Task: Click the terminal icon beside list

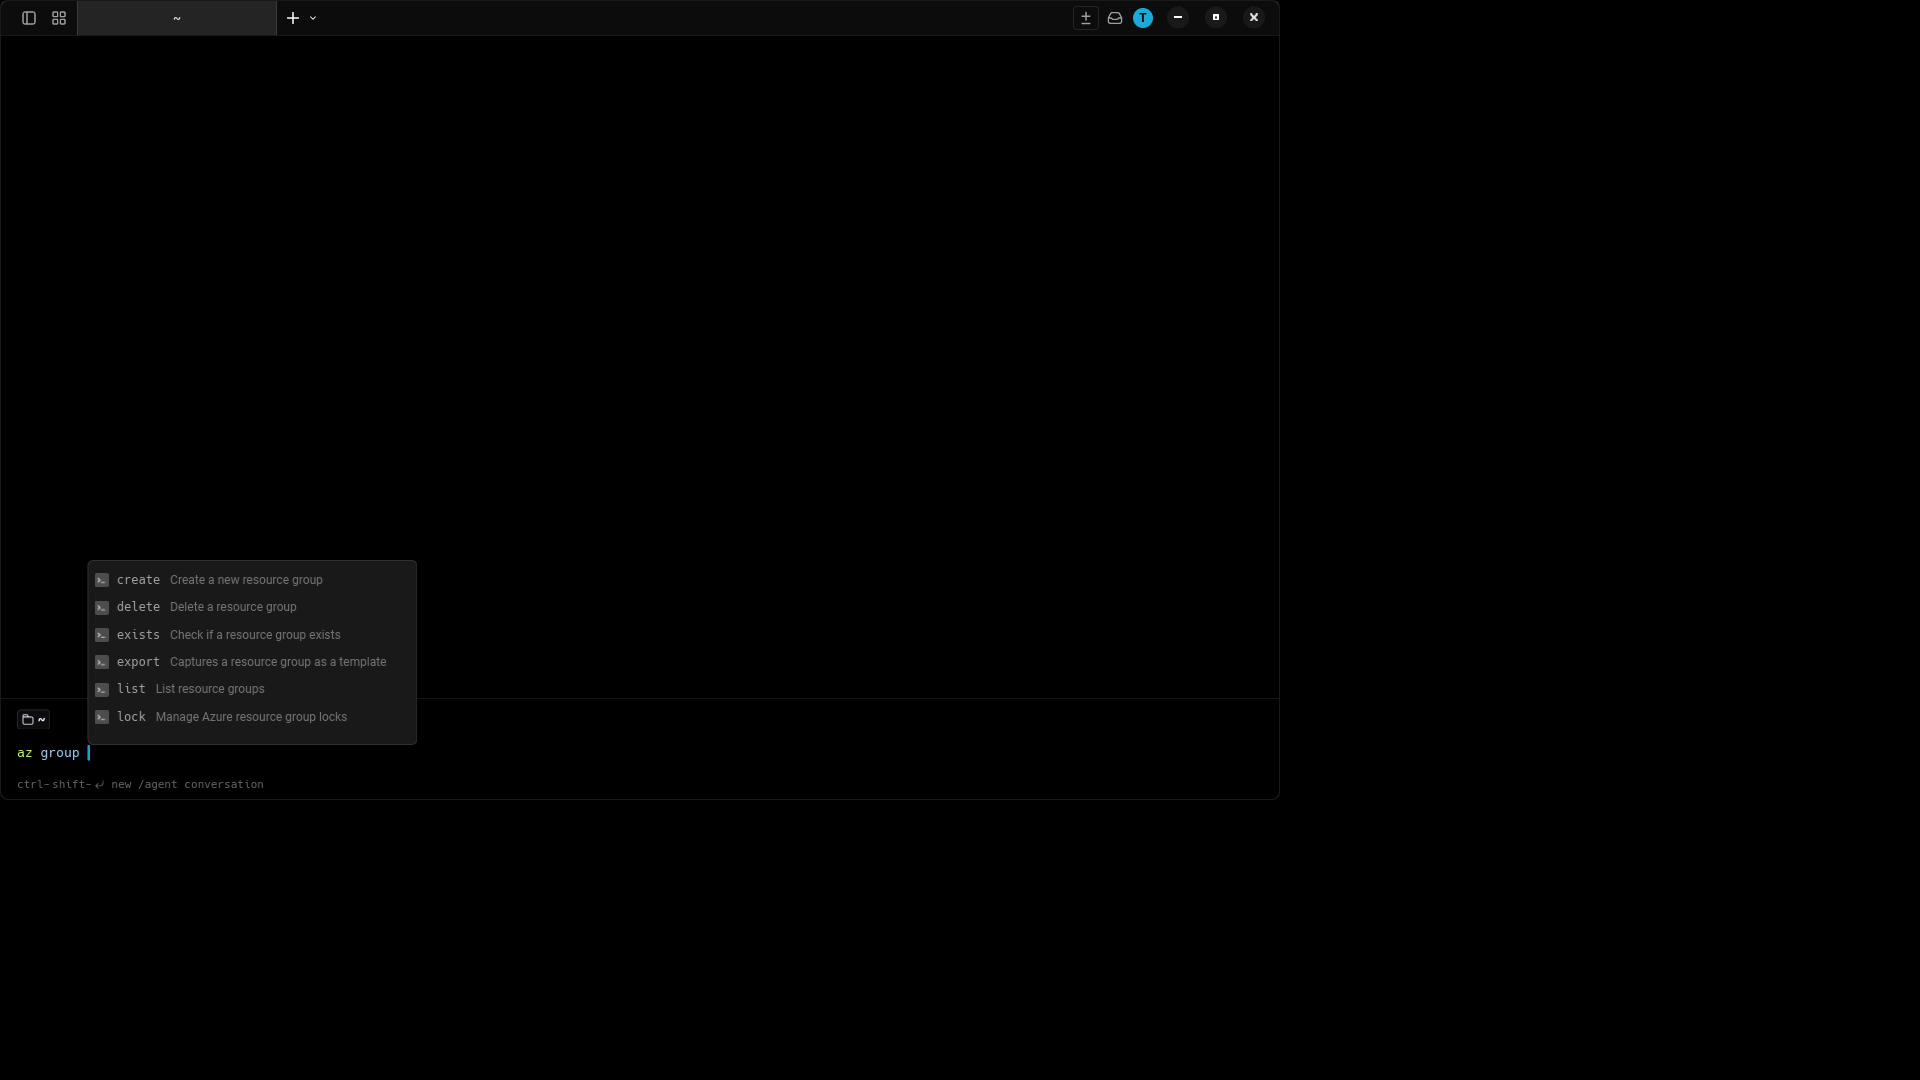Action: pyautogui.click(x=102, y=690)
